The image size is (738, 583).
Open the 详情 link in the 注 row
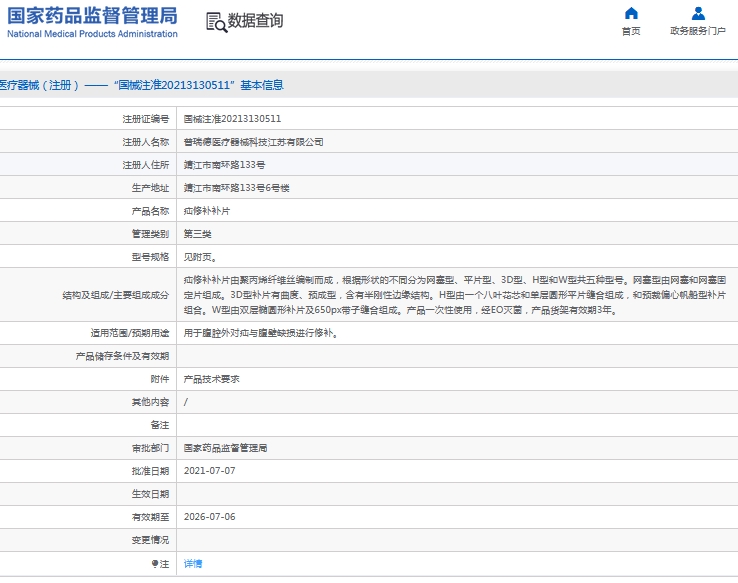(193, 563)
